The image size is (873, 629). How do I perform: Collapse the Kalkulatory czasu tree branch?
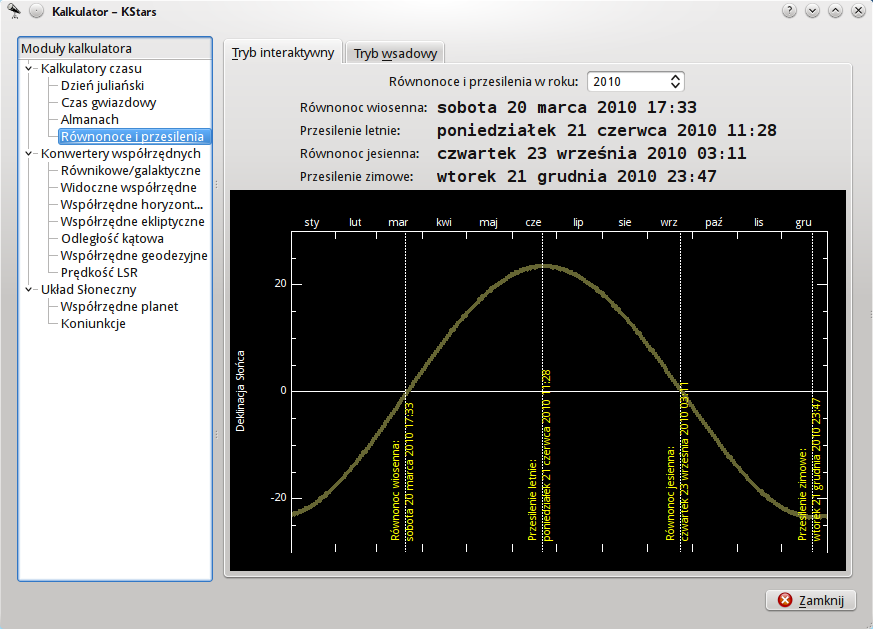(x=30, y=69)
